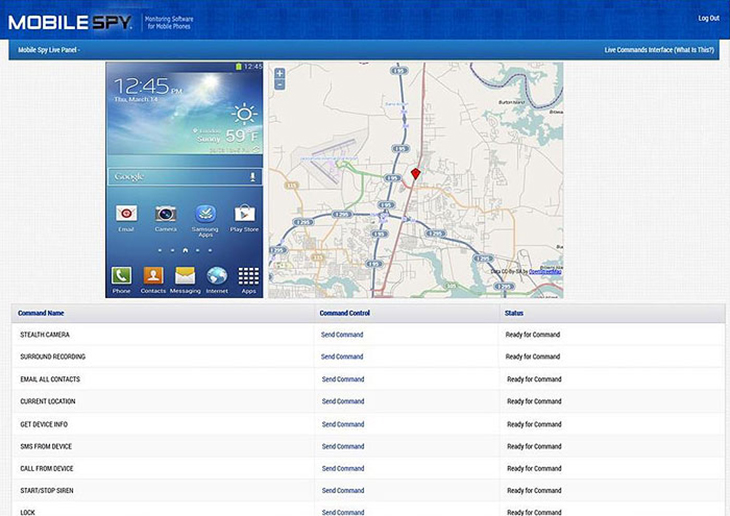Send Command for Current Location
Viewport: 730px width, 516px height.
coord(343,401)
